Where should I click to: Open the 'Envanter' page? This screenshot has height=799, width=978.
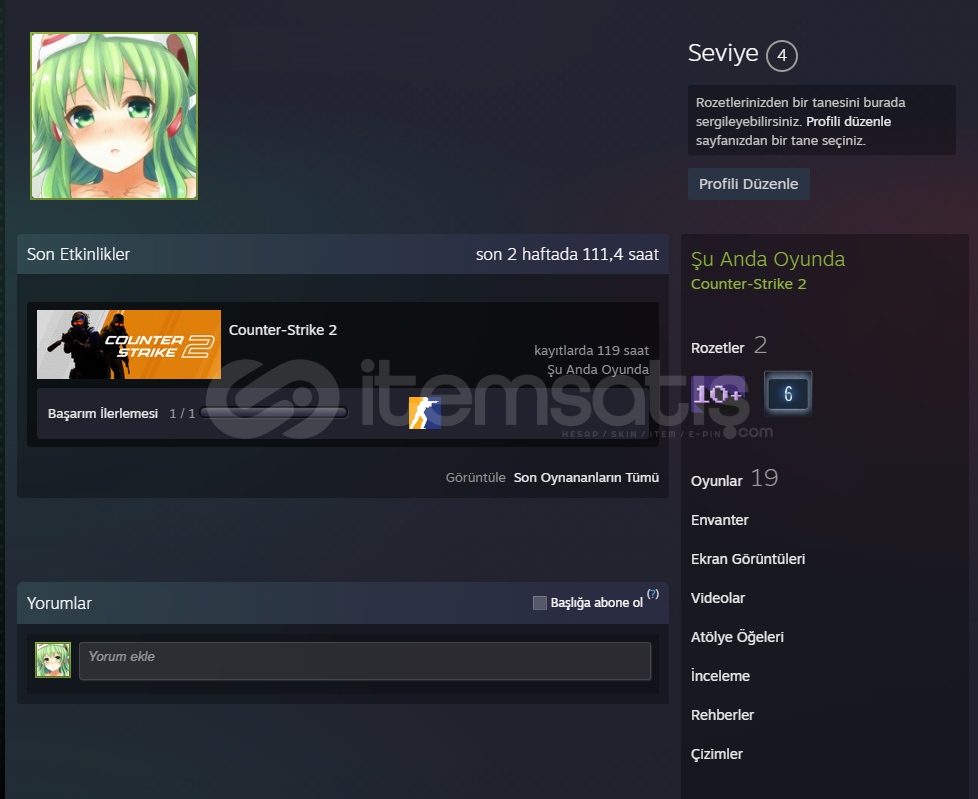click(720, 520)
